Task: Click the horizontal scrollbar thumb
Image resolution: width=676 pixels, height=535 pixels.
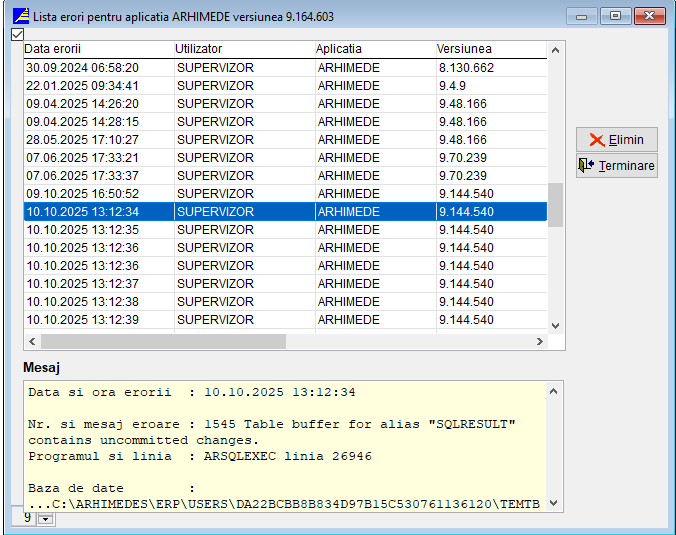Action: [x=163, y=341]
